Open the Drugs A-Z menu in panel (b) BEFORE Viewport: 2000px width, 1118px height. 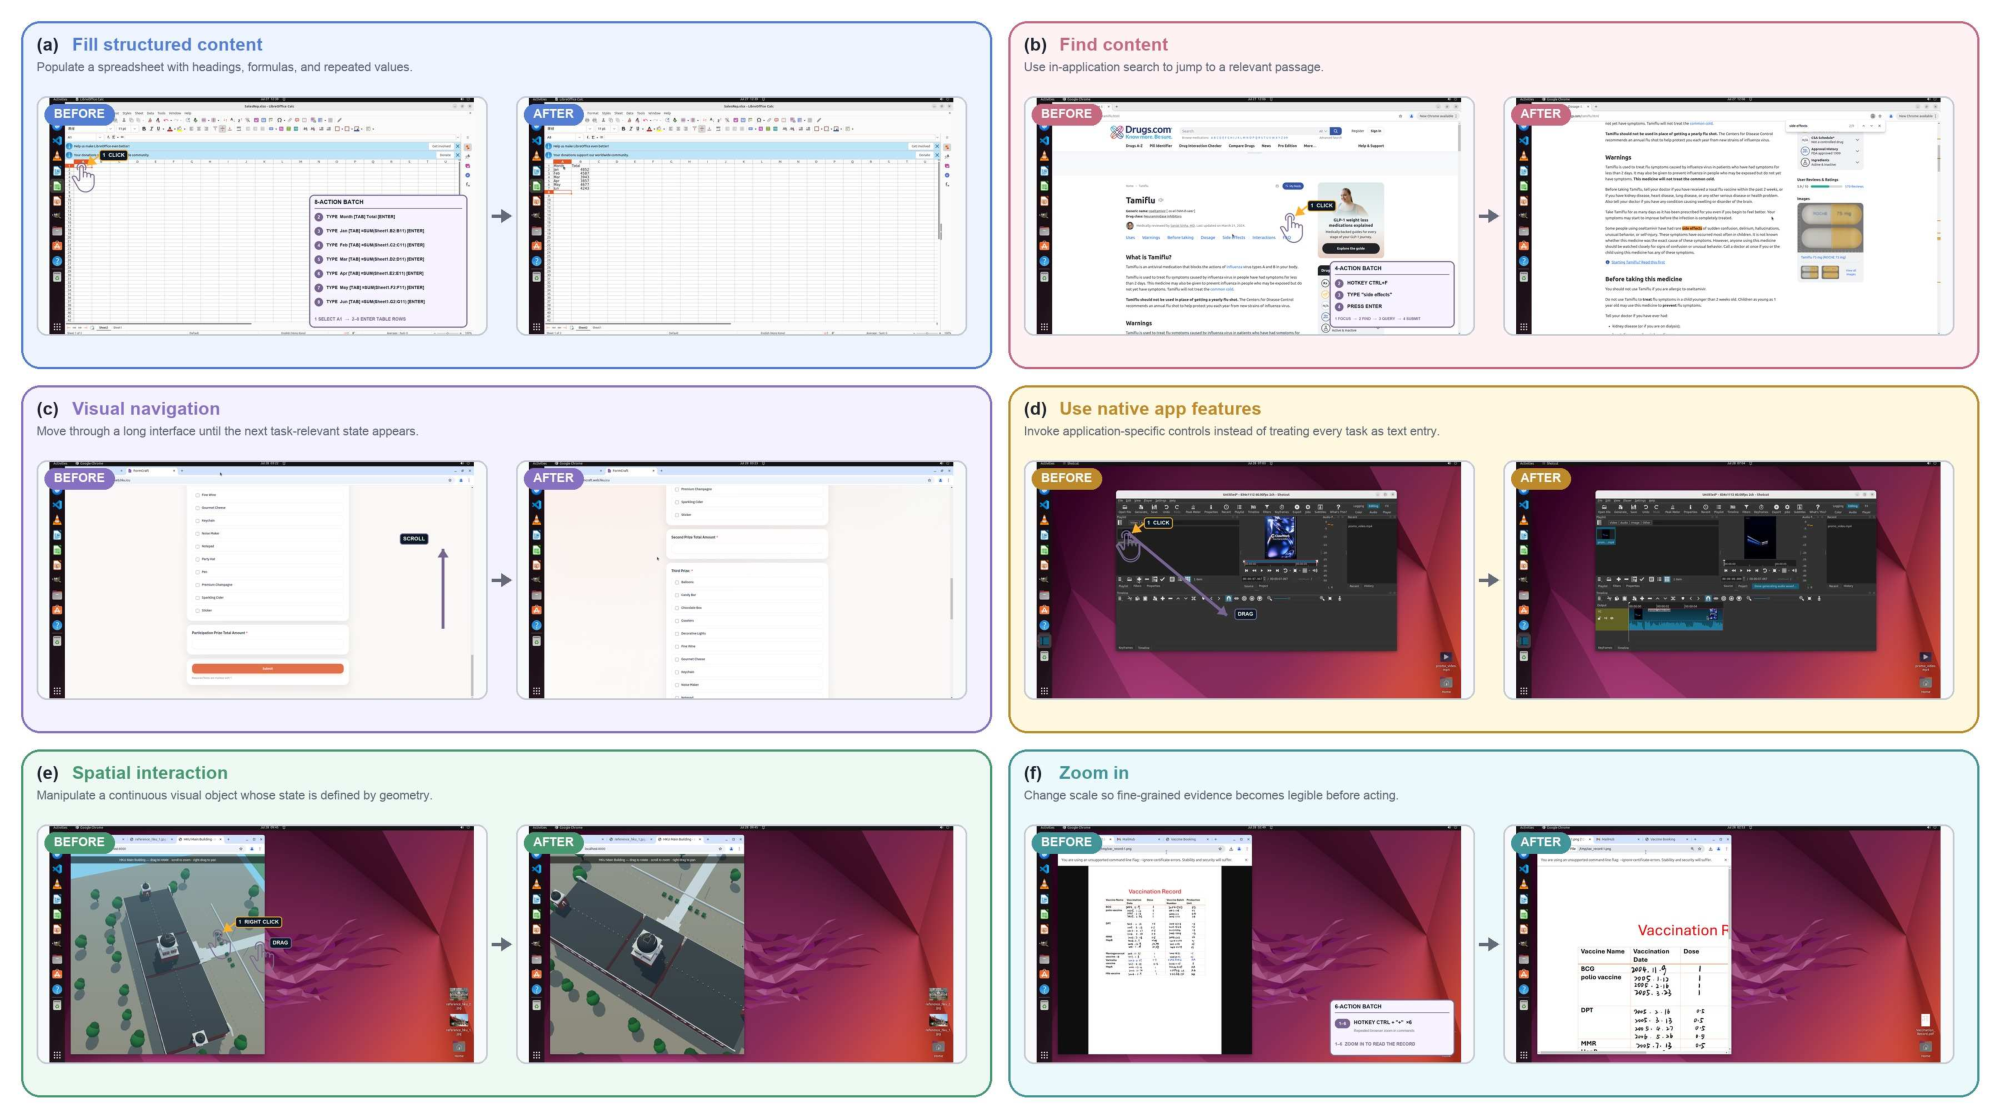click(1134, 146)
